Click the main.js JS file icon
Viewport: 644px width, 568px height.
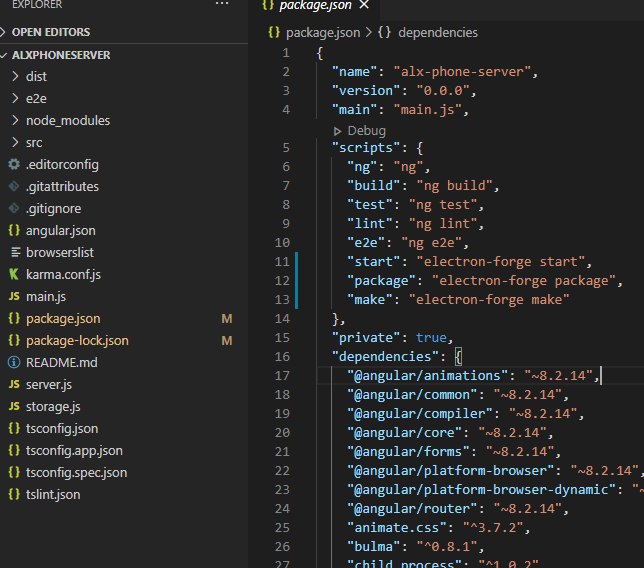[14, 297]
